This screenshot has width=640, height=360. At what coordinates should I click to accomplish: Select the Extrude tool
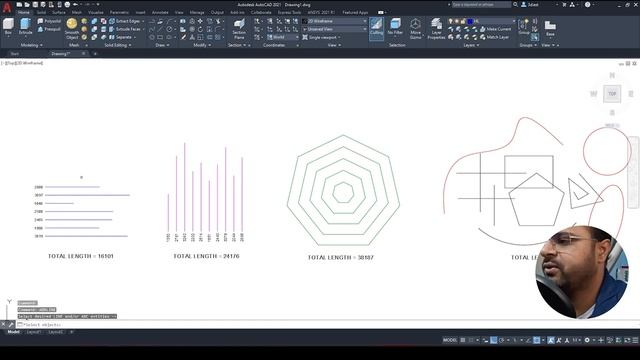[x=25, y=27]
